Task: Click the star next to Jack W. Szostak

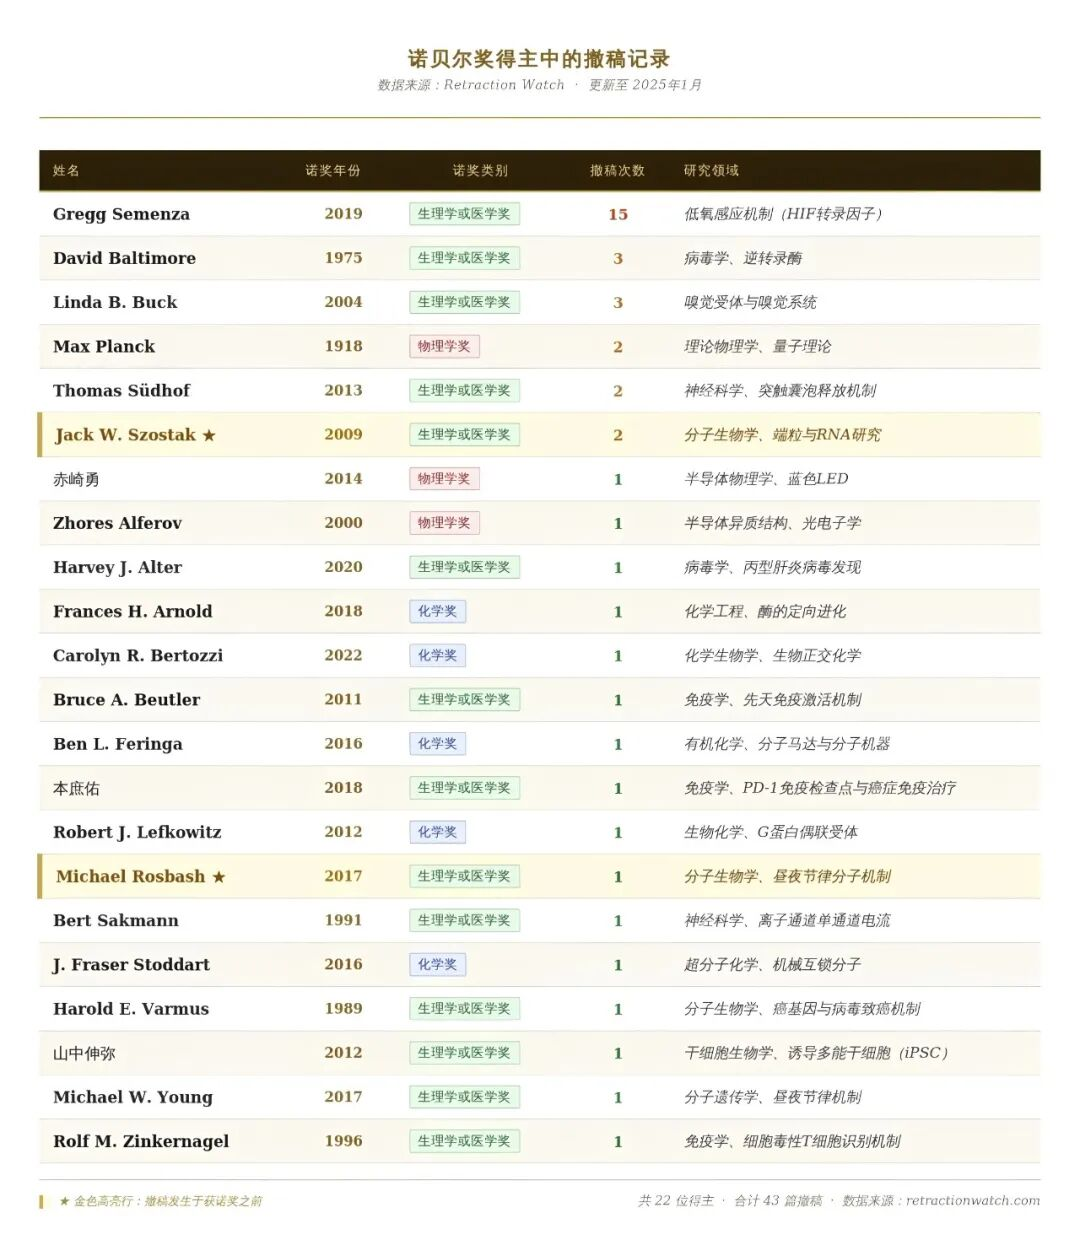Action: [209, 435]
